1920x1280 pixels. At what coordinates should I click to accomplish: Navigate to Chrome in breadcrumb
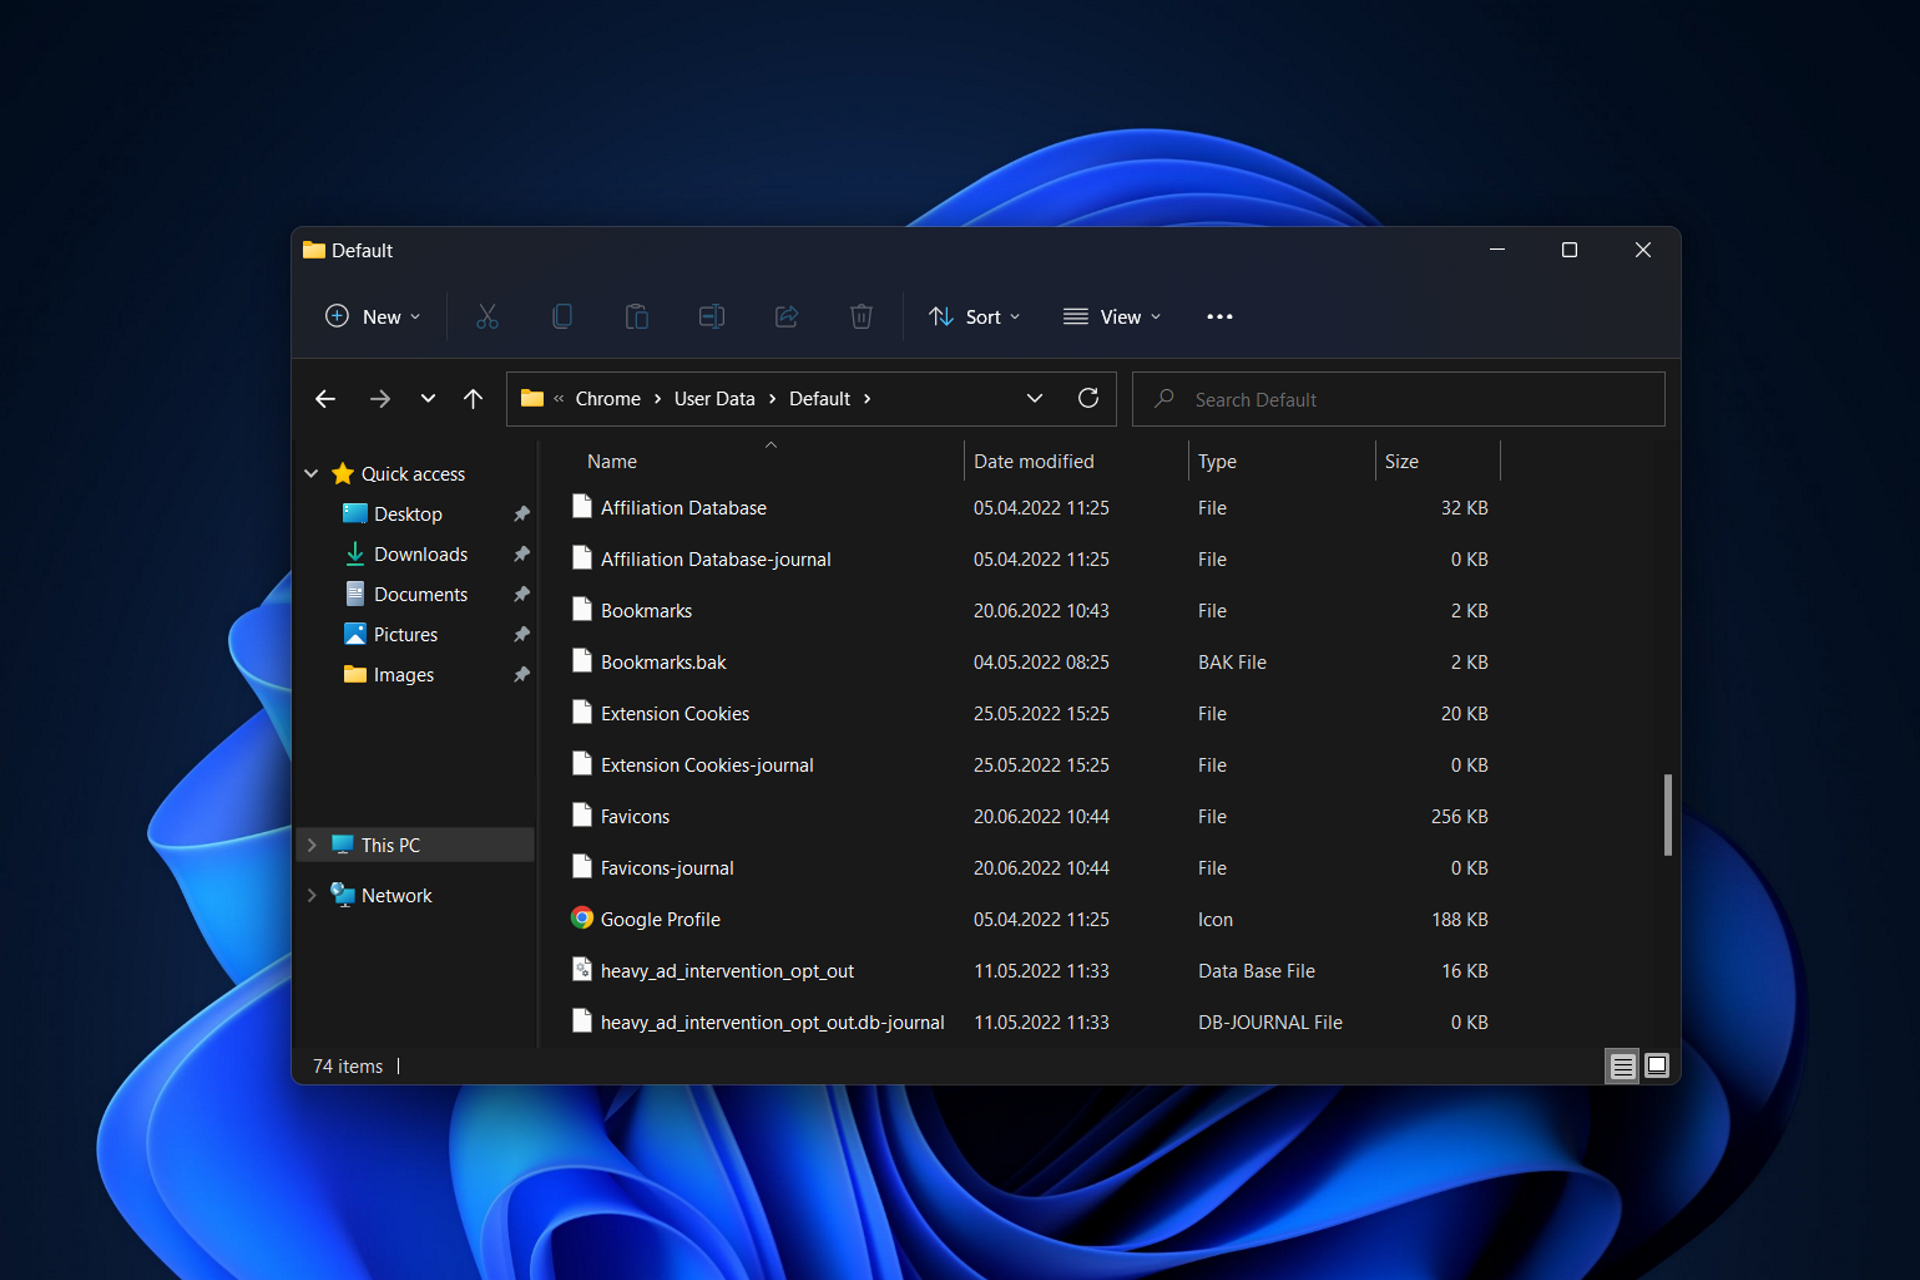(608, 399)
